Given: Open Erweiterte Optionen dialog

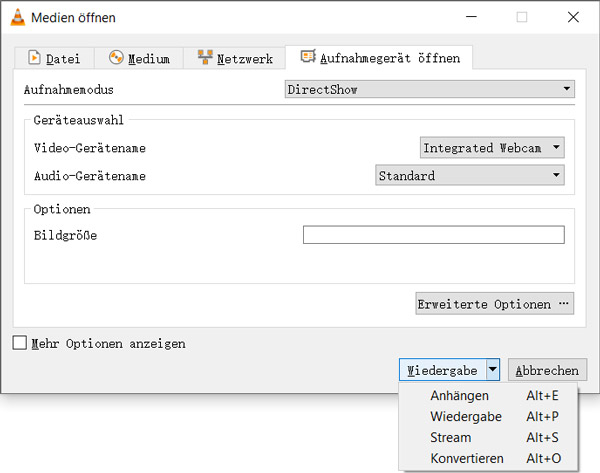Looking at the screenshot, I should tap(494, 304).
